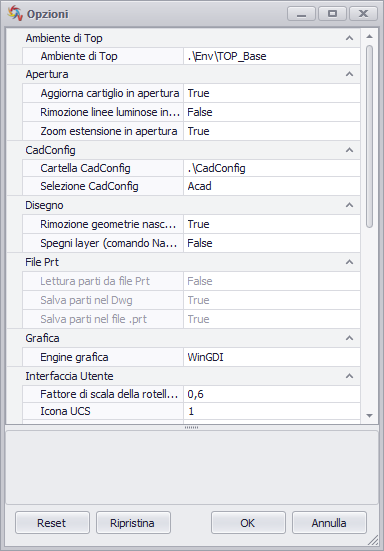Click the scrollbar up arrow
This screenshot has width=384, height=551.
tap(369, 36)
